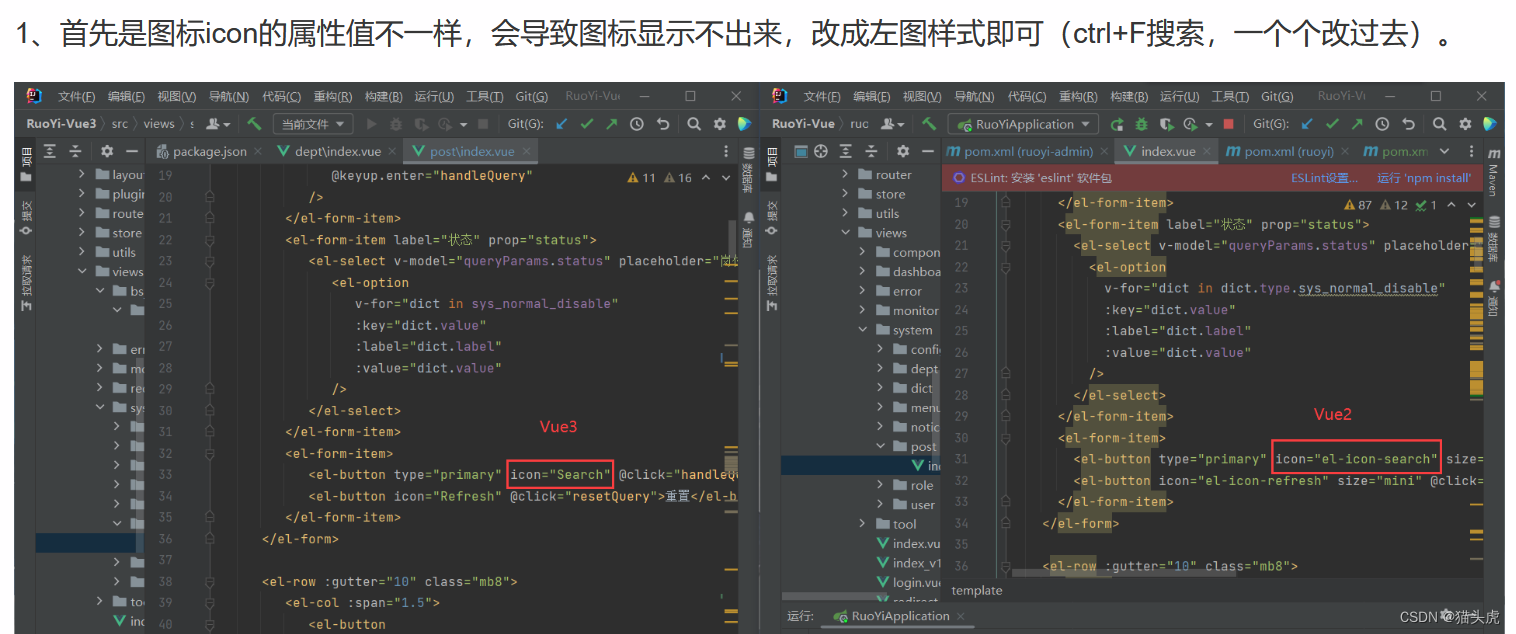The width and height of the screenshot is (1516, 634).
Task: Click the ESLint设置... link in banner
Action: [x=1324, y=178]
